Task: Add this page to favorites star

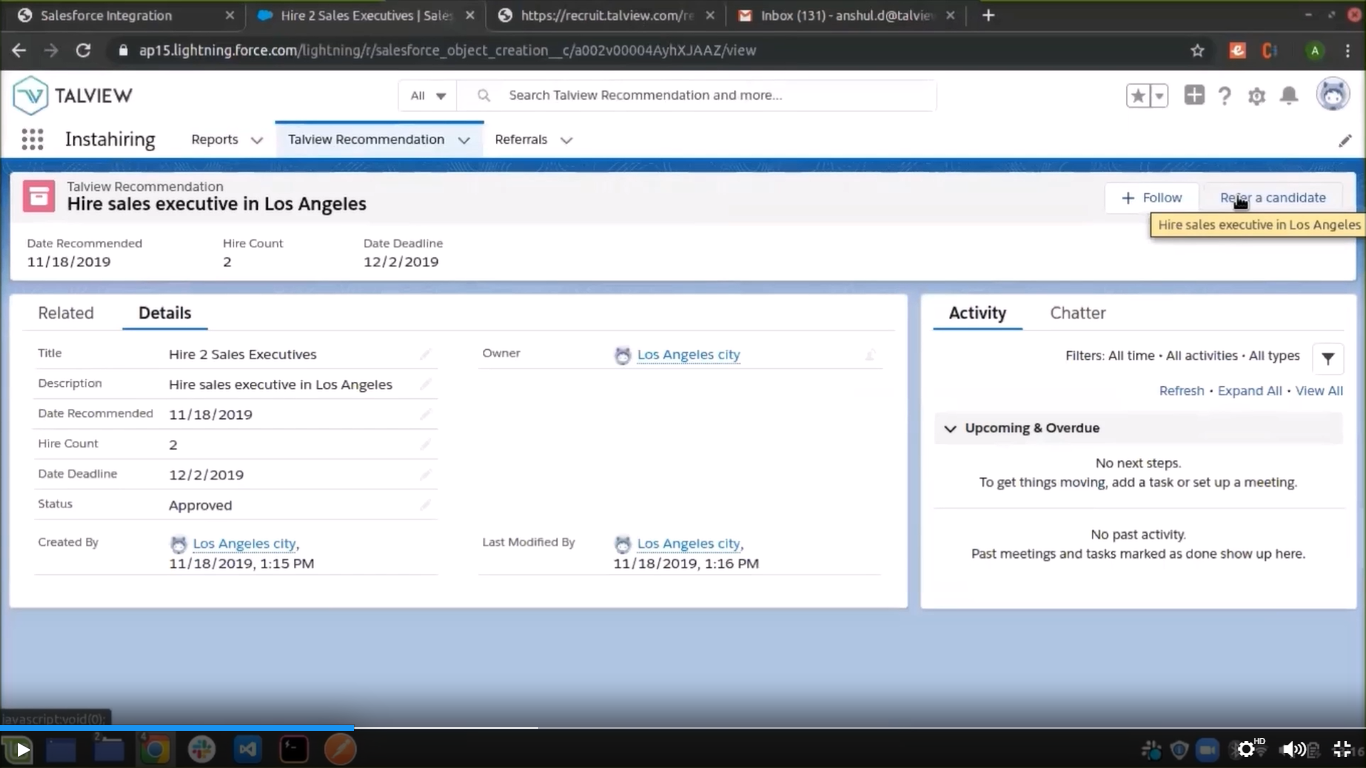Action: pos(1138,96)
